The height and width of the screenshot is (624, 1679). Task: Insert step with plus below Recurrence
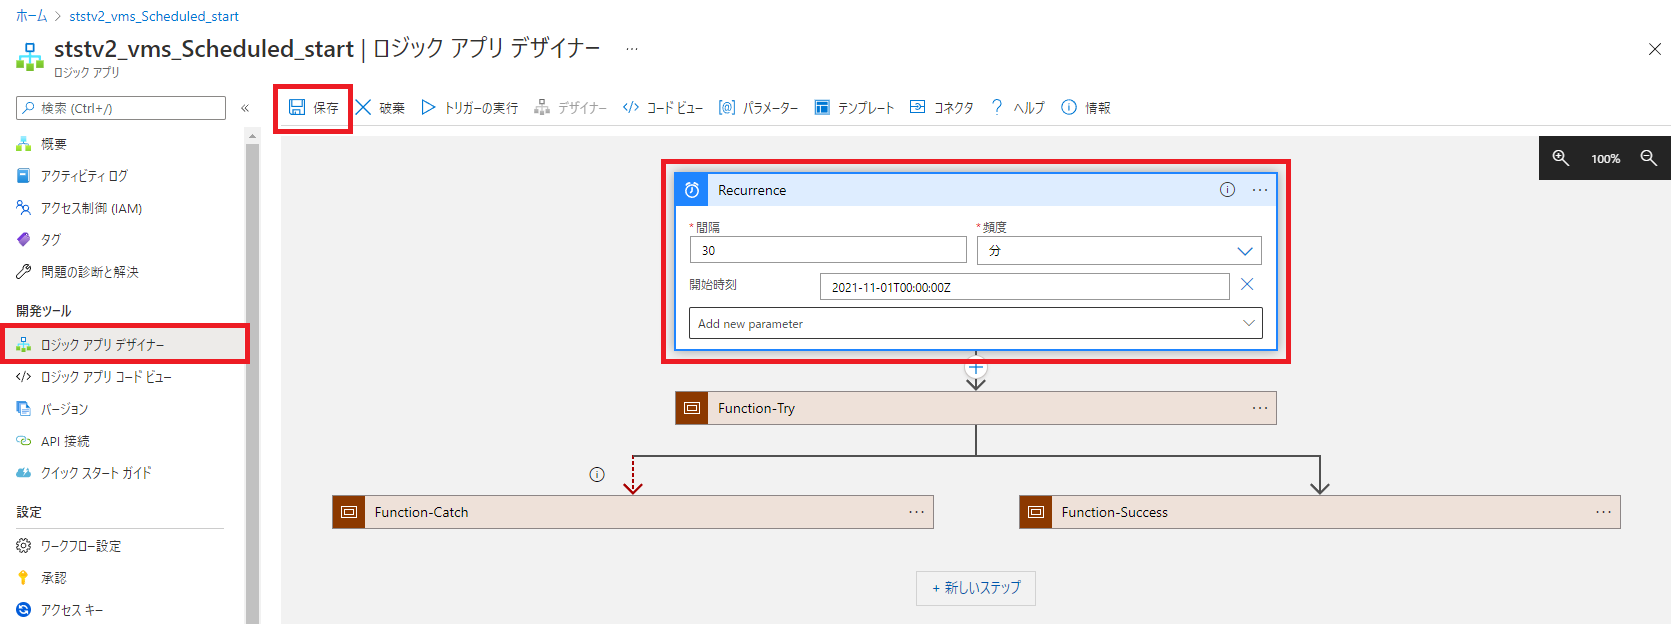click(x=976, y=367)
